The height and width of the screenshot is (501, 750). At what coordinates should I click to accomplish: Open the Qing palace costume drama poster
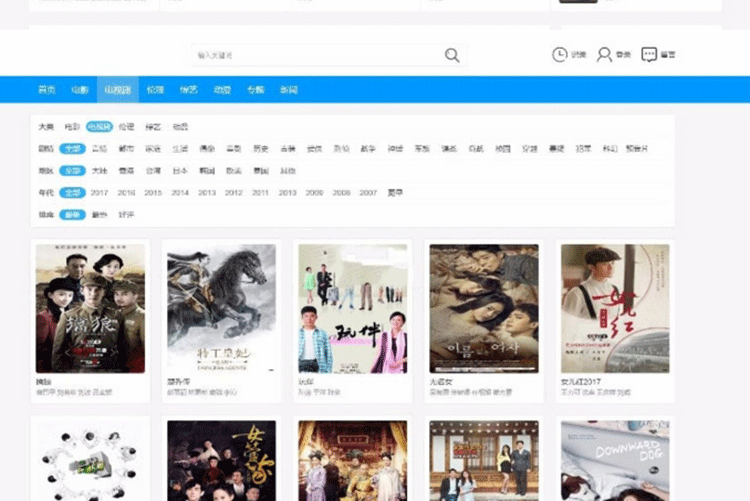353,461
